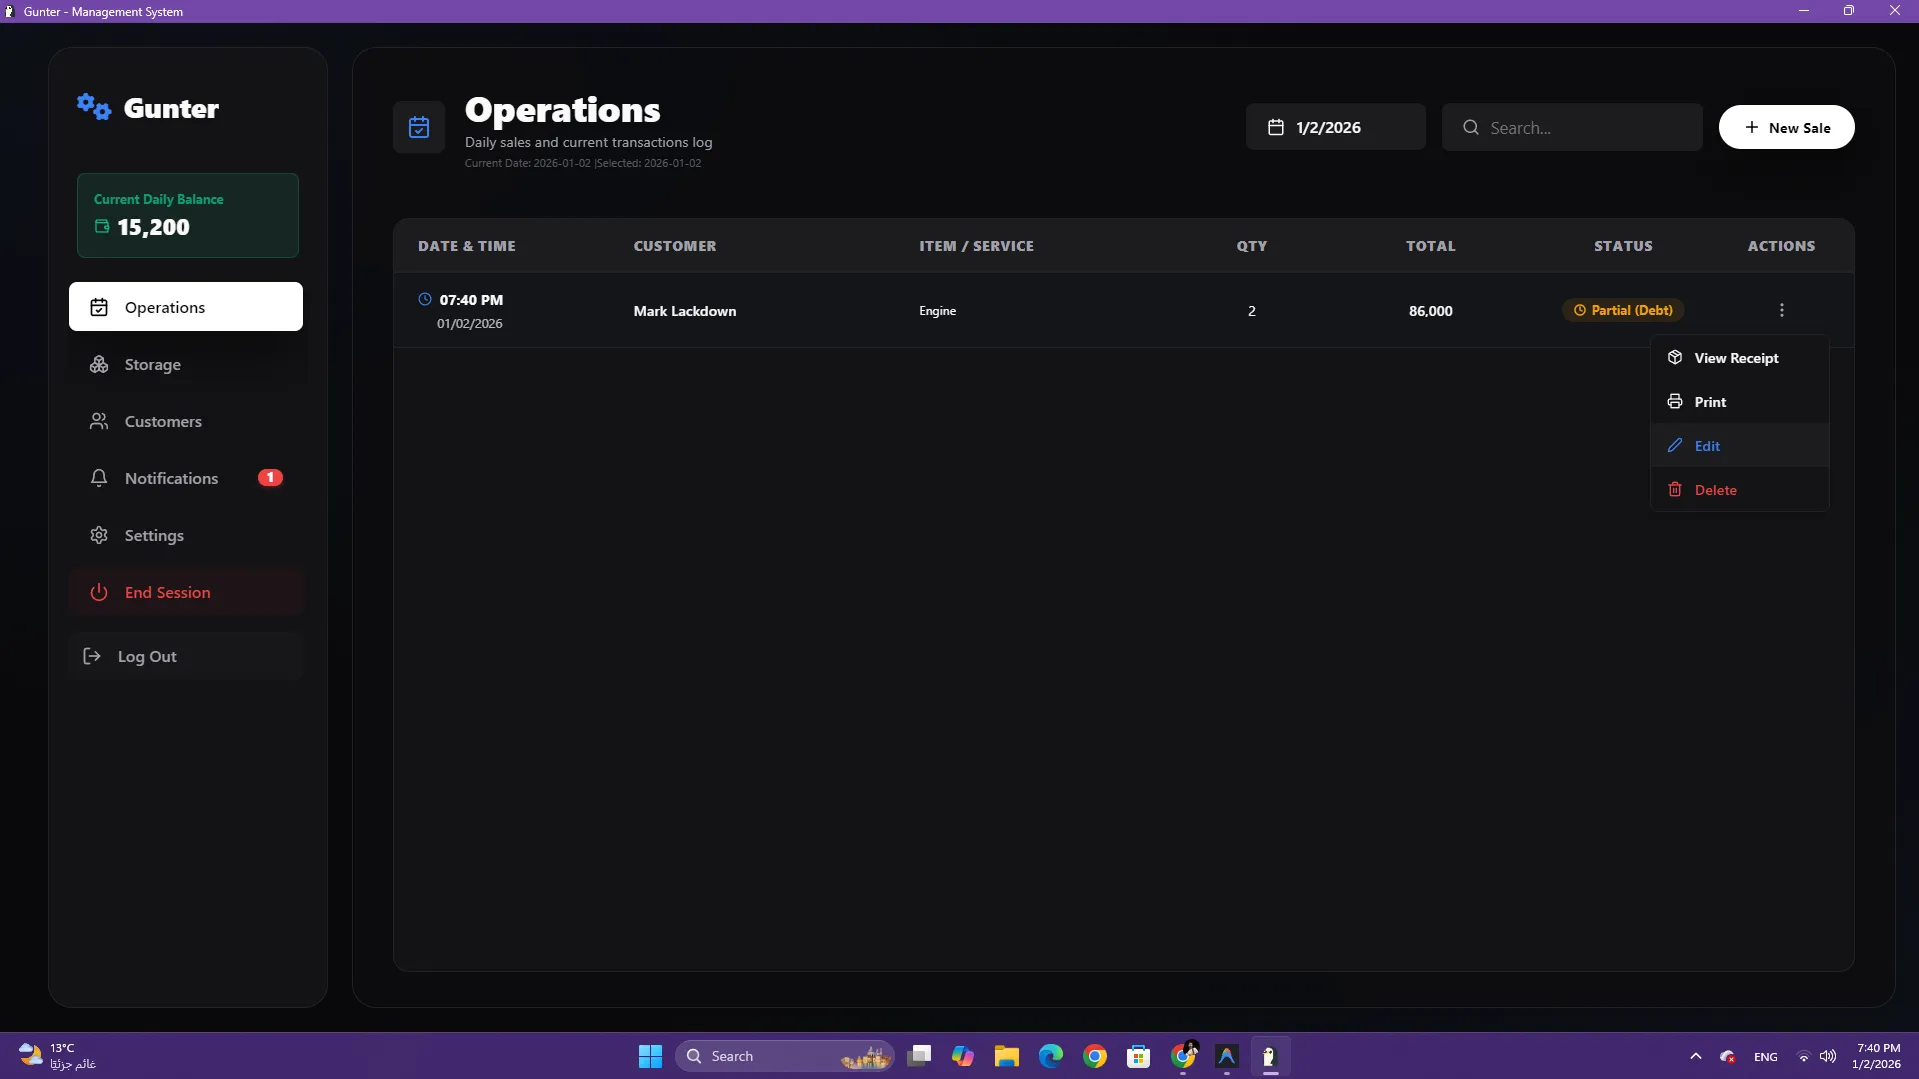Click the ENG language indicator in tray

(1766, 1057)
